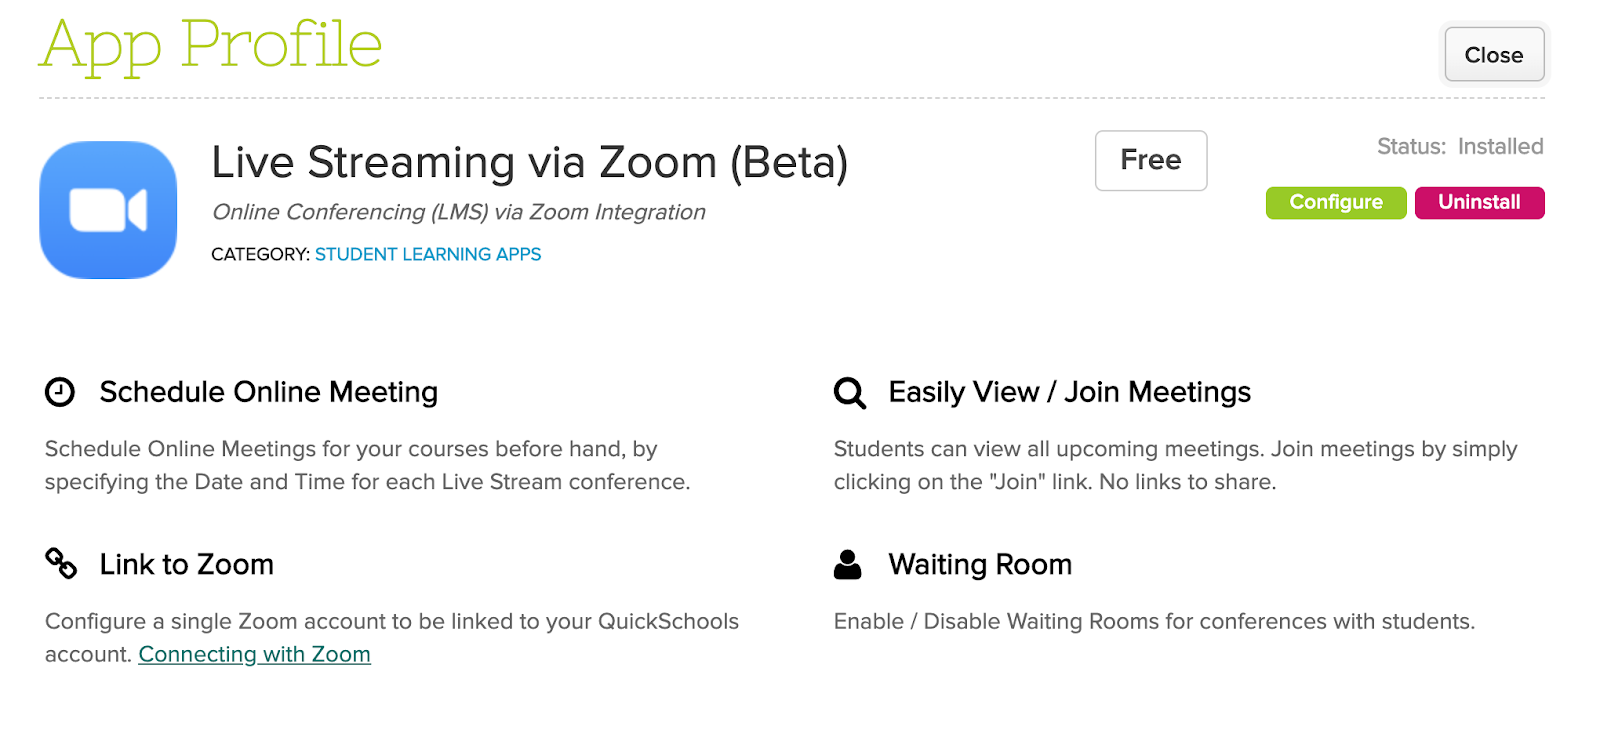Click the Zoom camera app icon
The image size is (1600, 737).
(108, 210)
